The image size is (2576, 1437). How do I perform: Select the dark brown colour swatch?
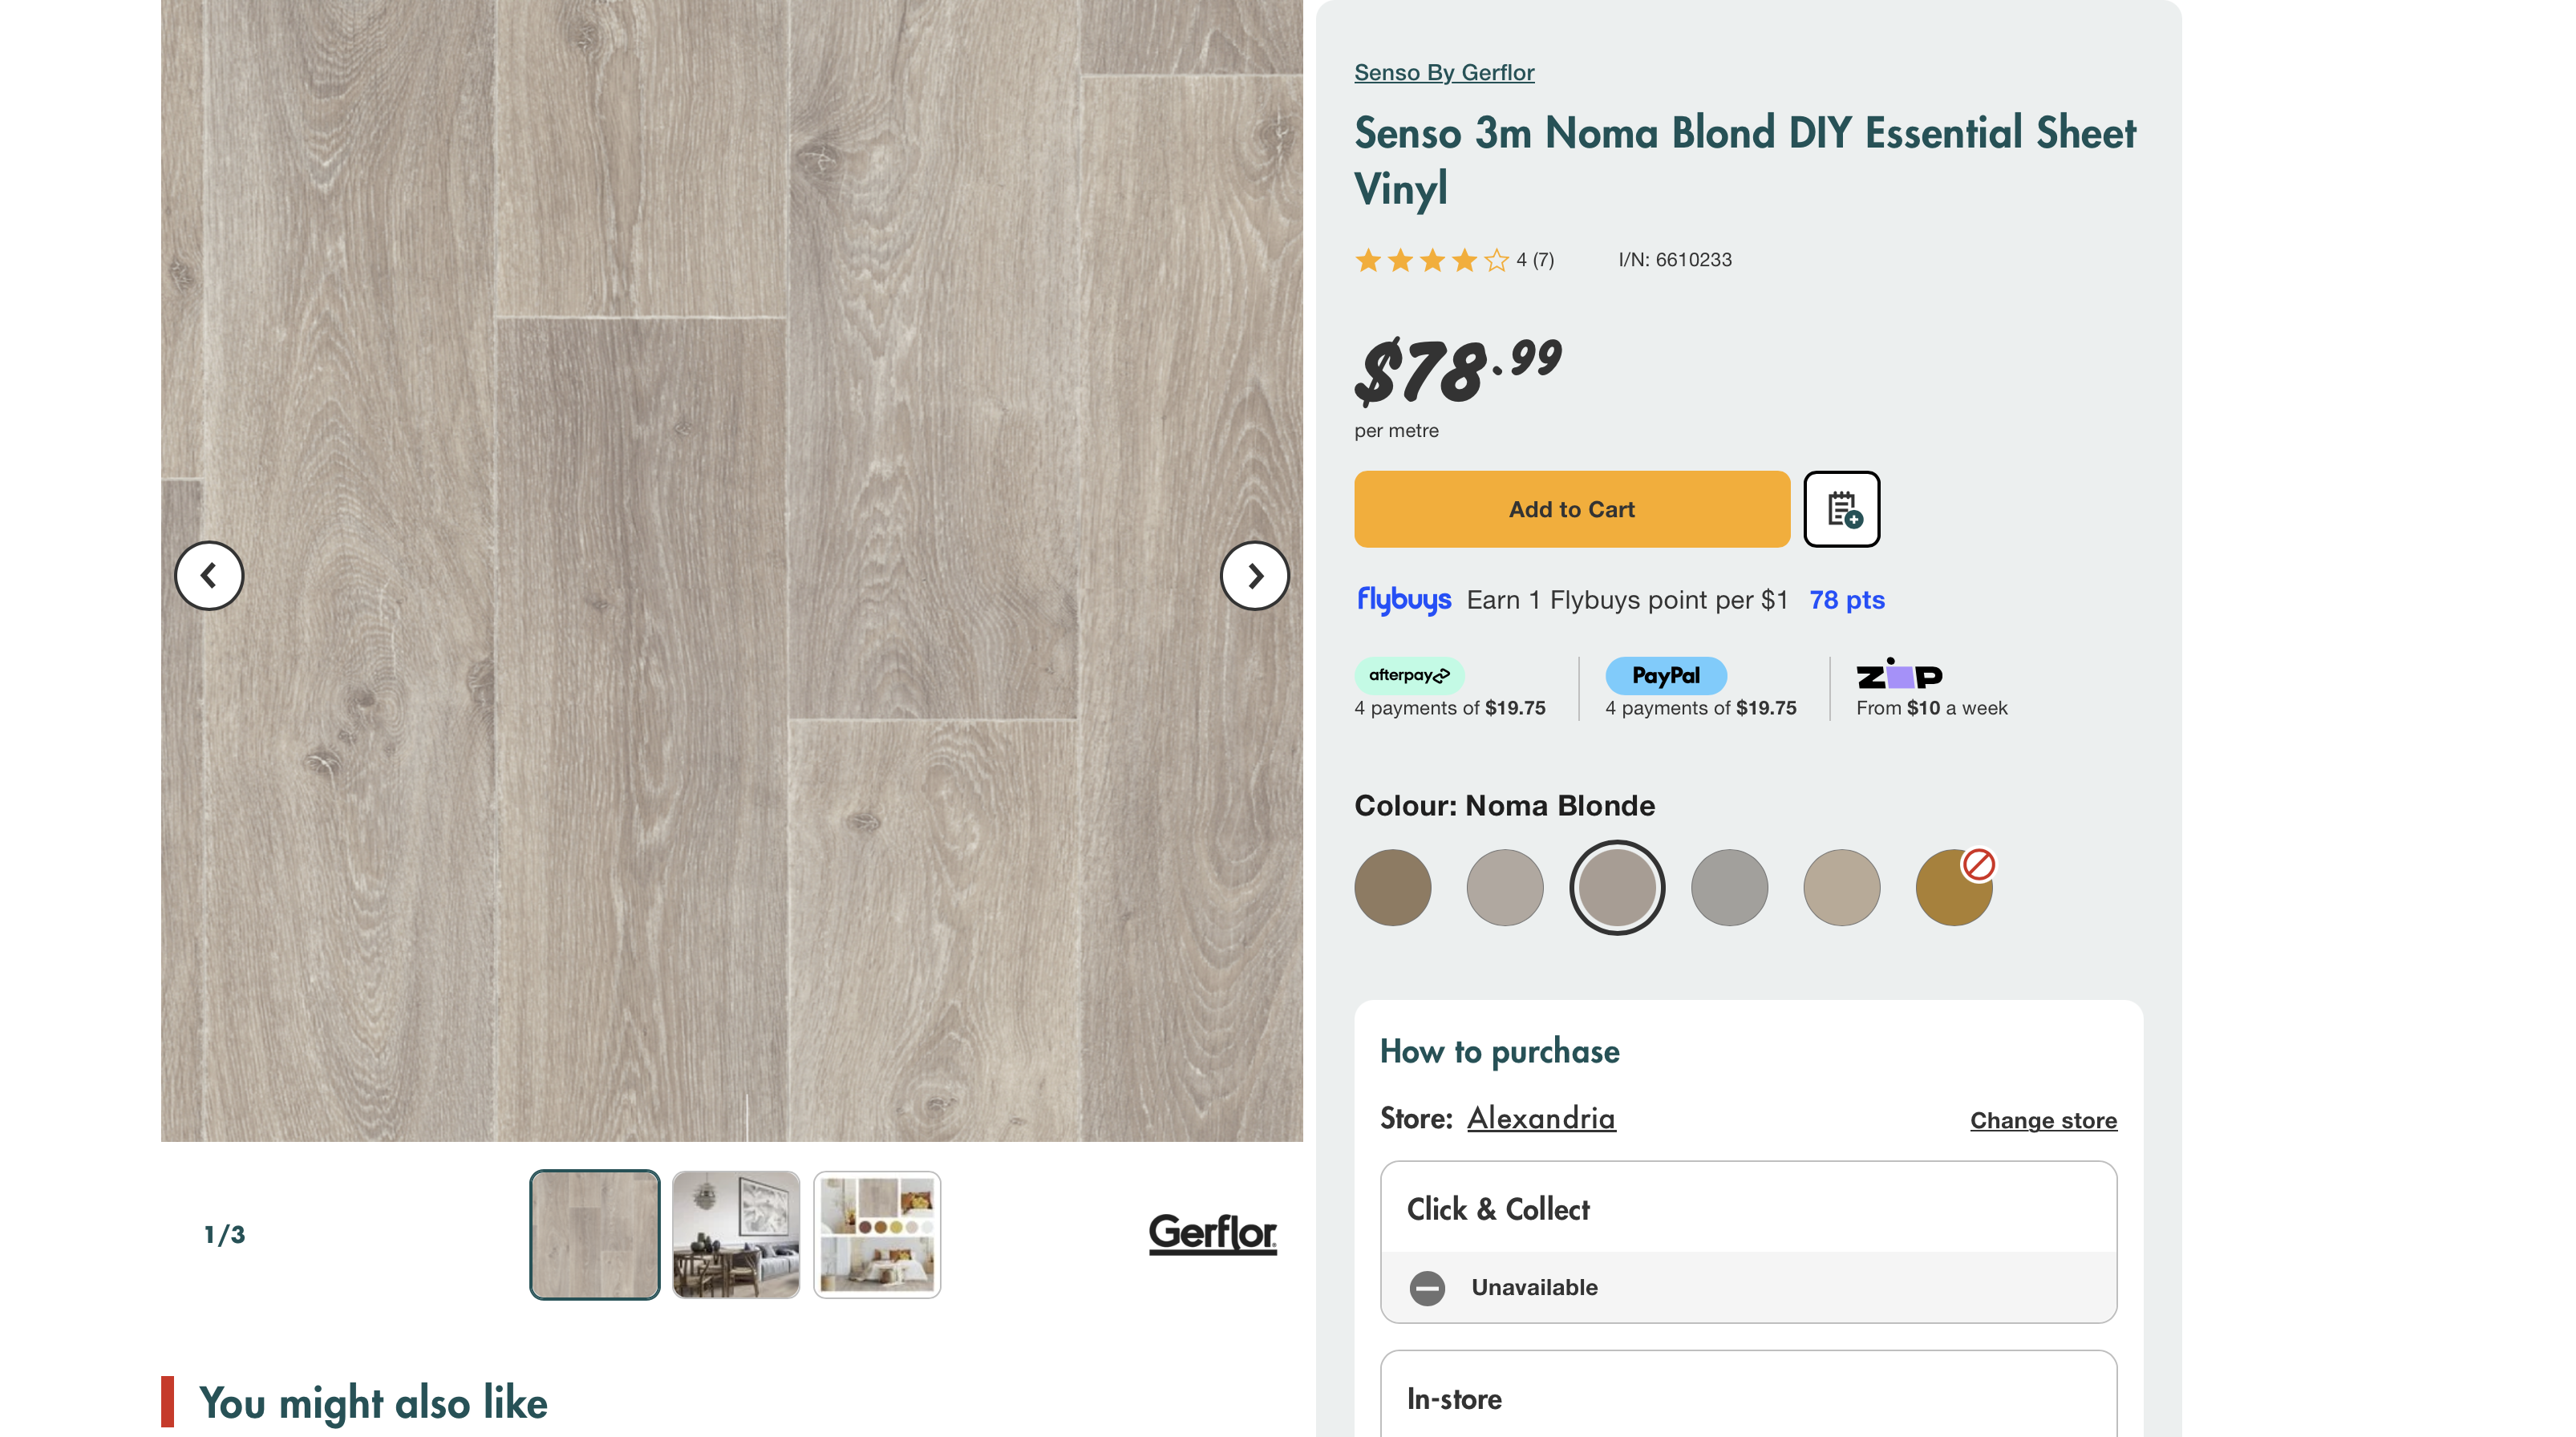[1392, 888]
